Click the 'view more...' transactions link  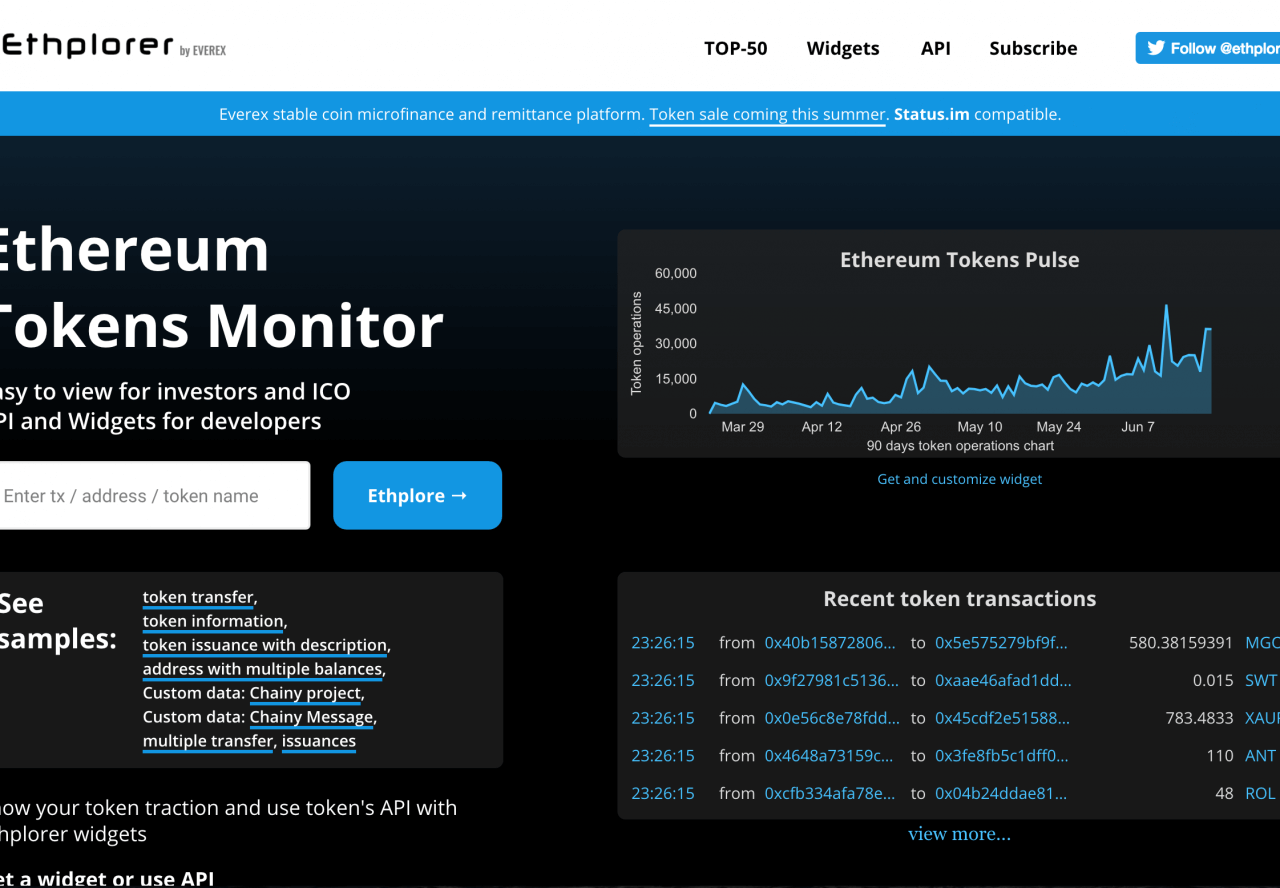click(960, 834)
